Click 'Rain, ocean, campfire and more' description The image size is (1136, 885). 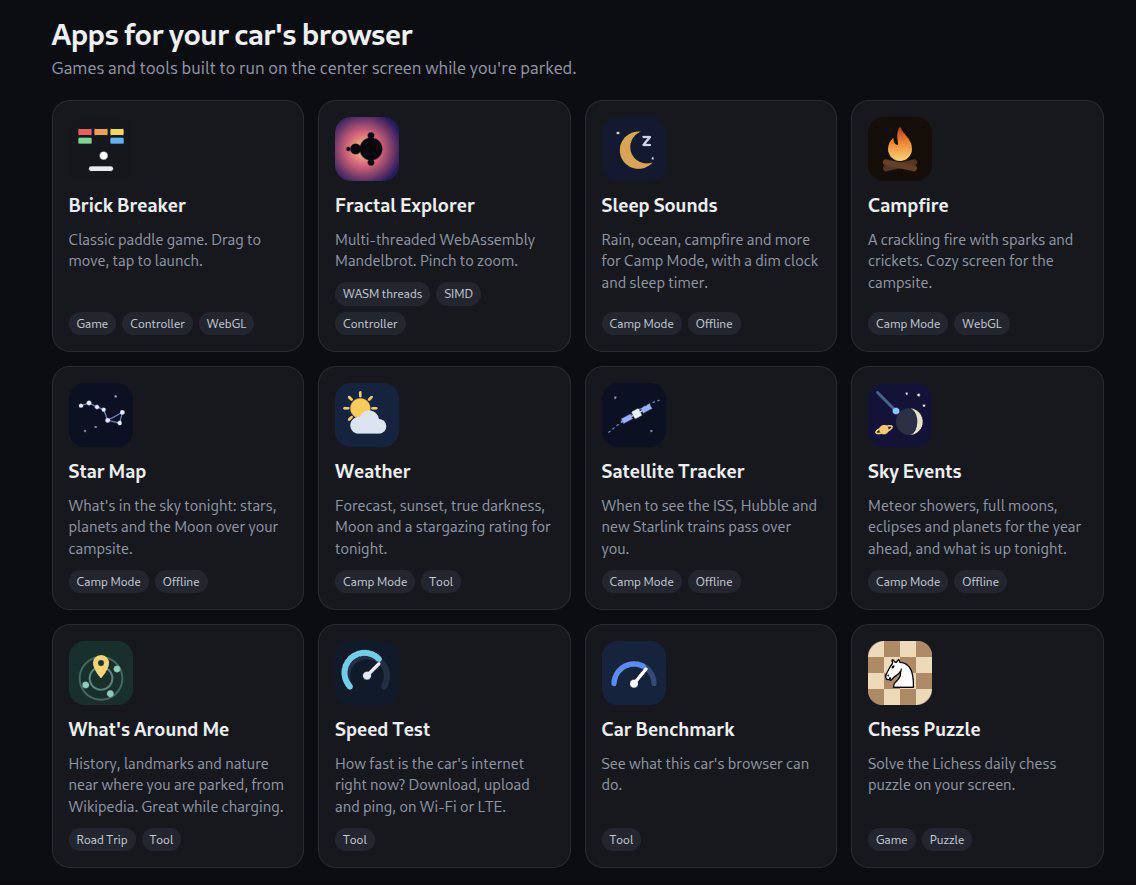coord(709,261)
